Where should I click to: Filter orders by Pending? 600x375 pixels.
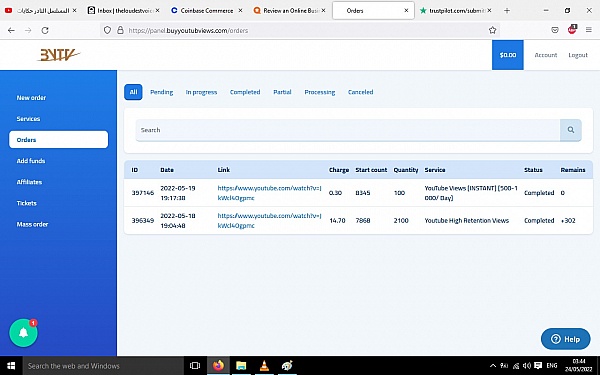click(161, 92)
